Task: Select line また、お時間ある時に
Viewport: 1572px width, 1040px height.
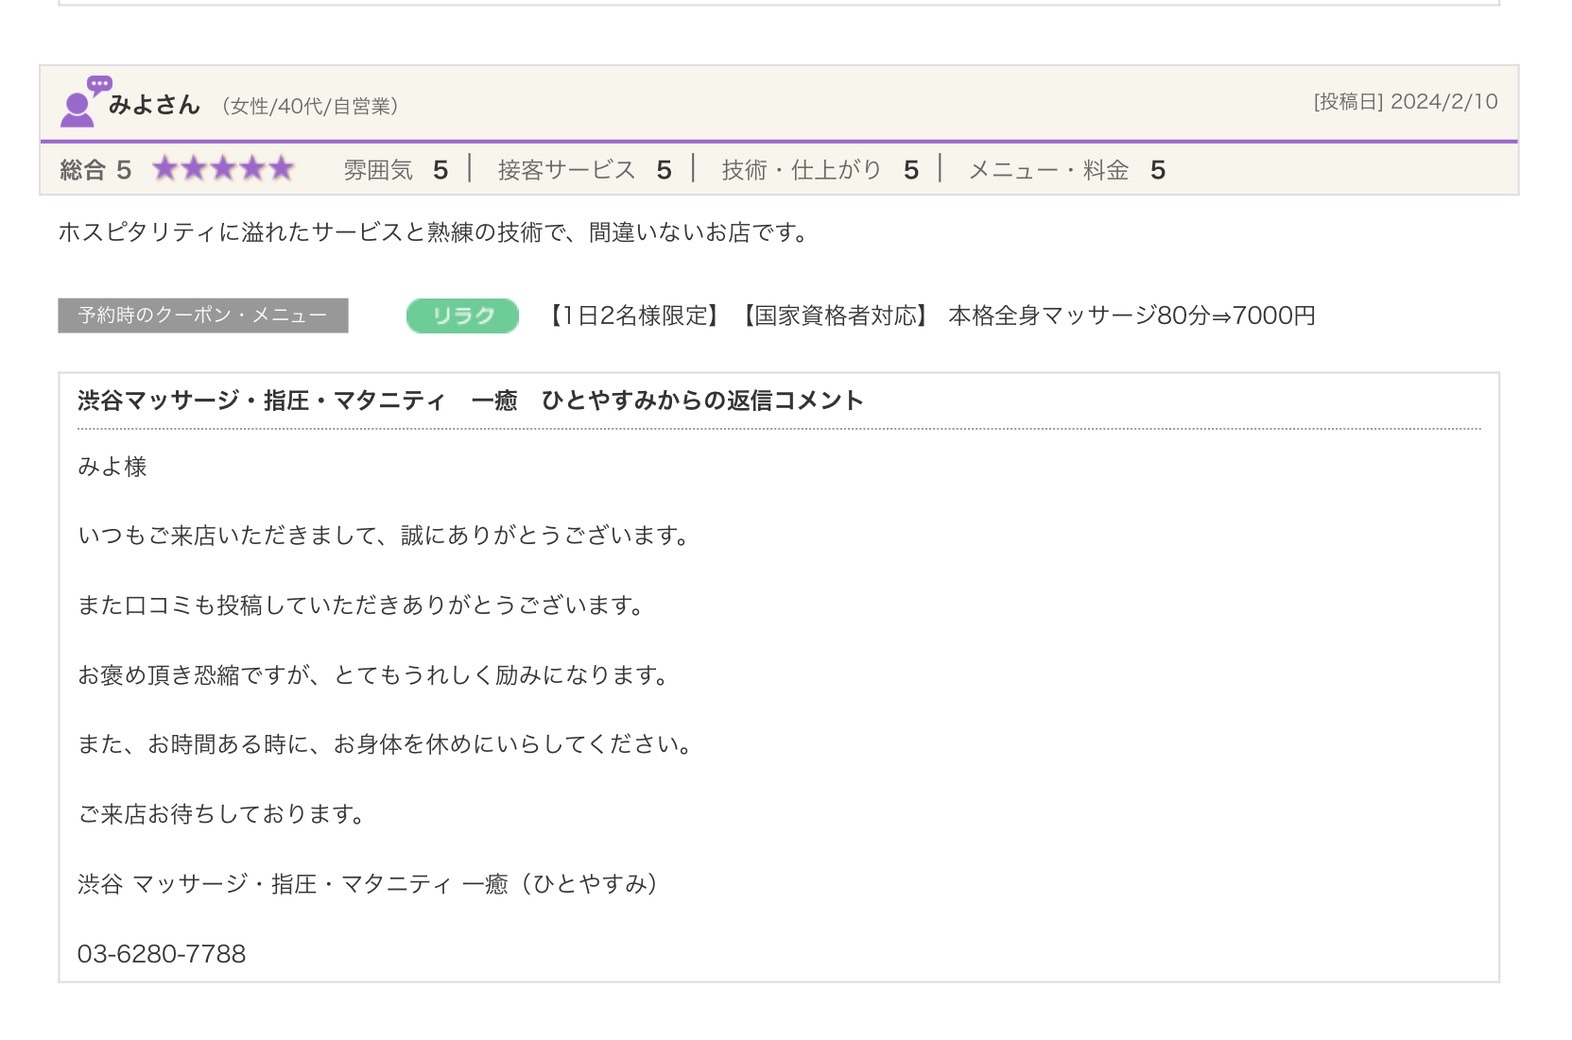Action: [385, 745]
